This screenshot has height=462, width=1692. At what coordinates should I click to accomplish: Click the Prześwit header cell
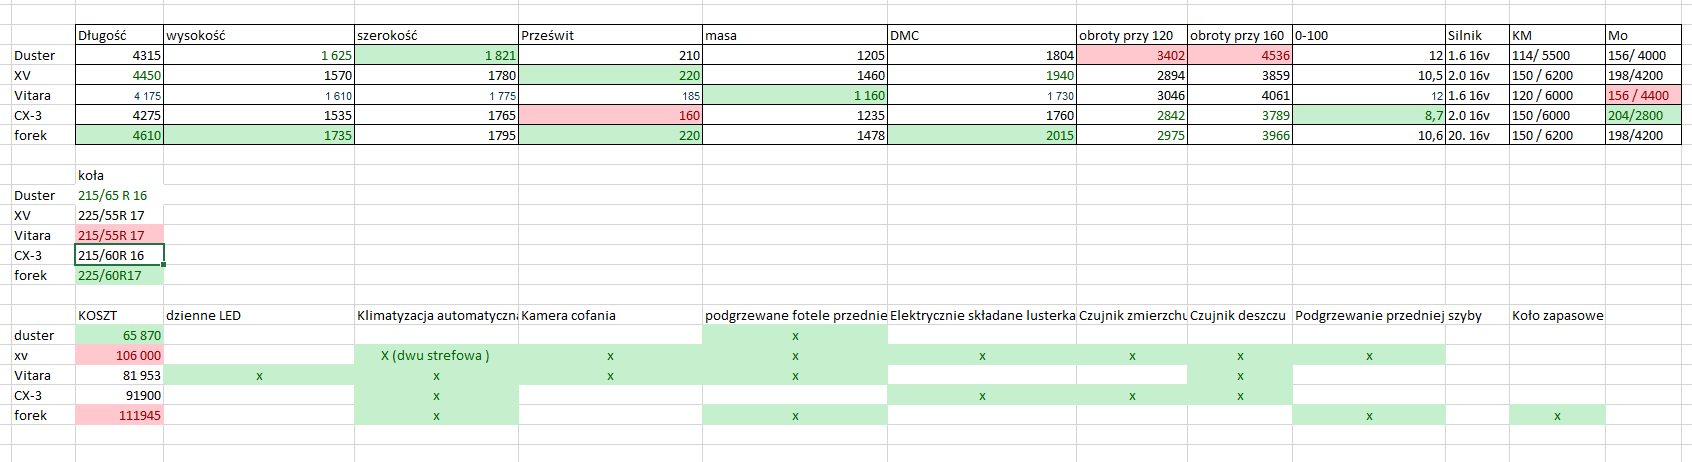click(x=610, y=35)
